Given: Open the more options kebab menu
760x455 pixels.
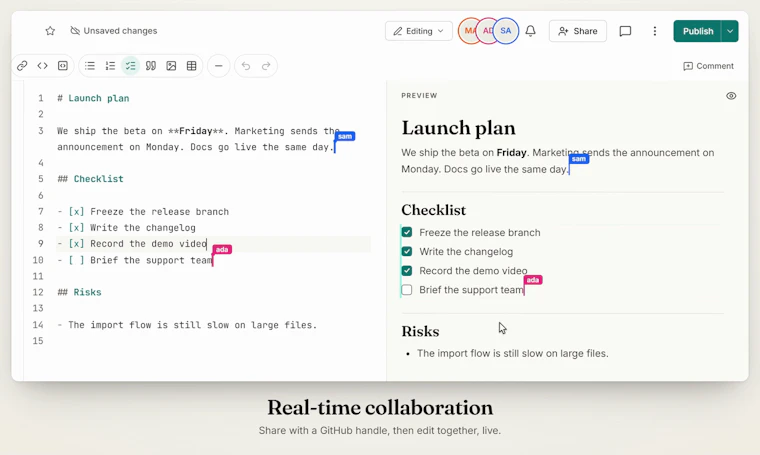Looking at the screenshot, I should (655, 31).
